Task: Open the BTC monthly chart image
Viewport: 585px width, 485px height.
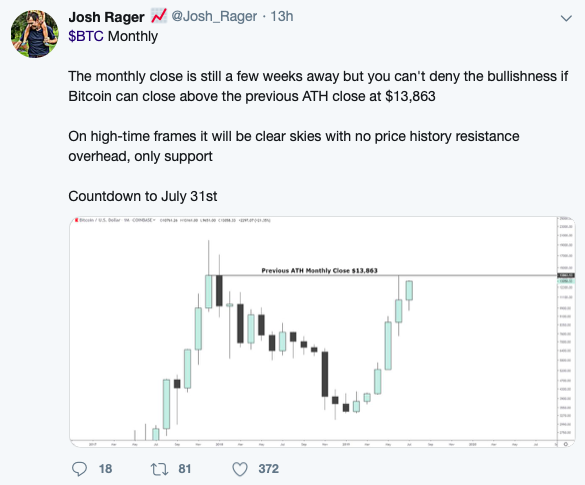Action: coord(322,332)
